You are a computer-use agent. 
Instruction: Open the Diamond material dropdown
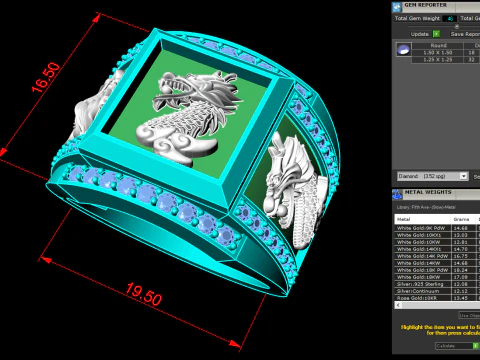coord(432,176)
